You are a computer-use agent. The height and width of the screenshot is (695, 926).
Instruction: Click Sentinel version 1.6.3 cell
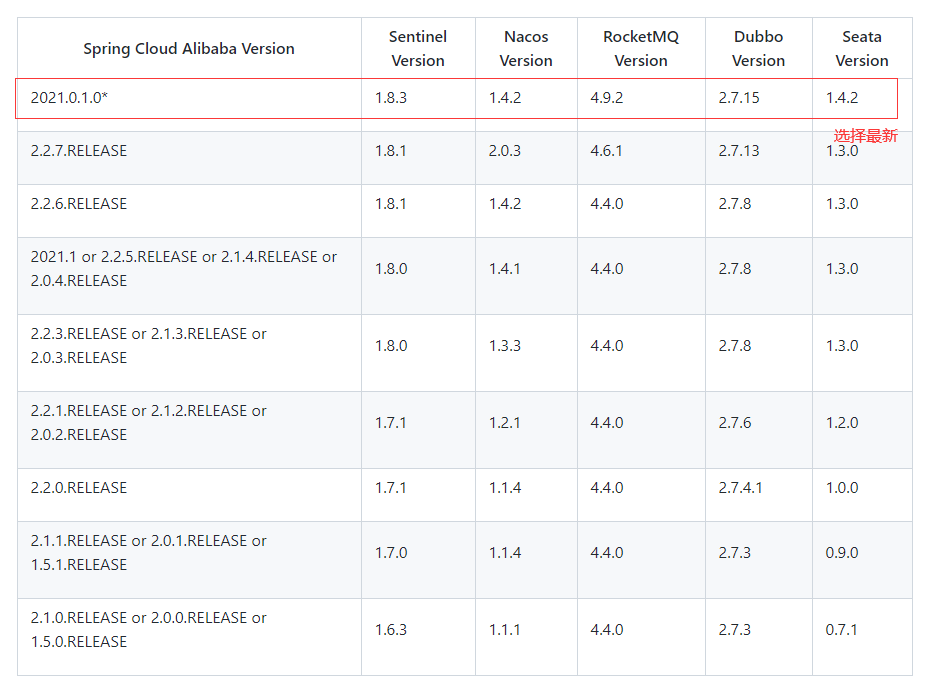click(x=391, y=630)
